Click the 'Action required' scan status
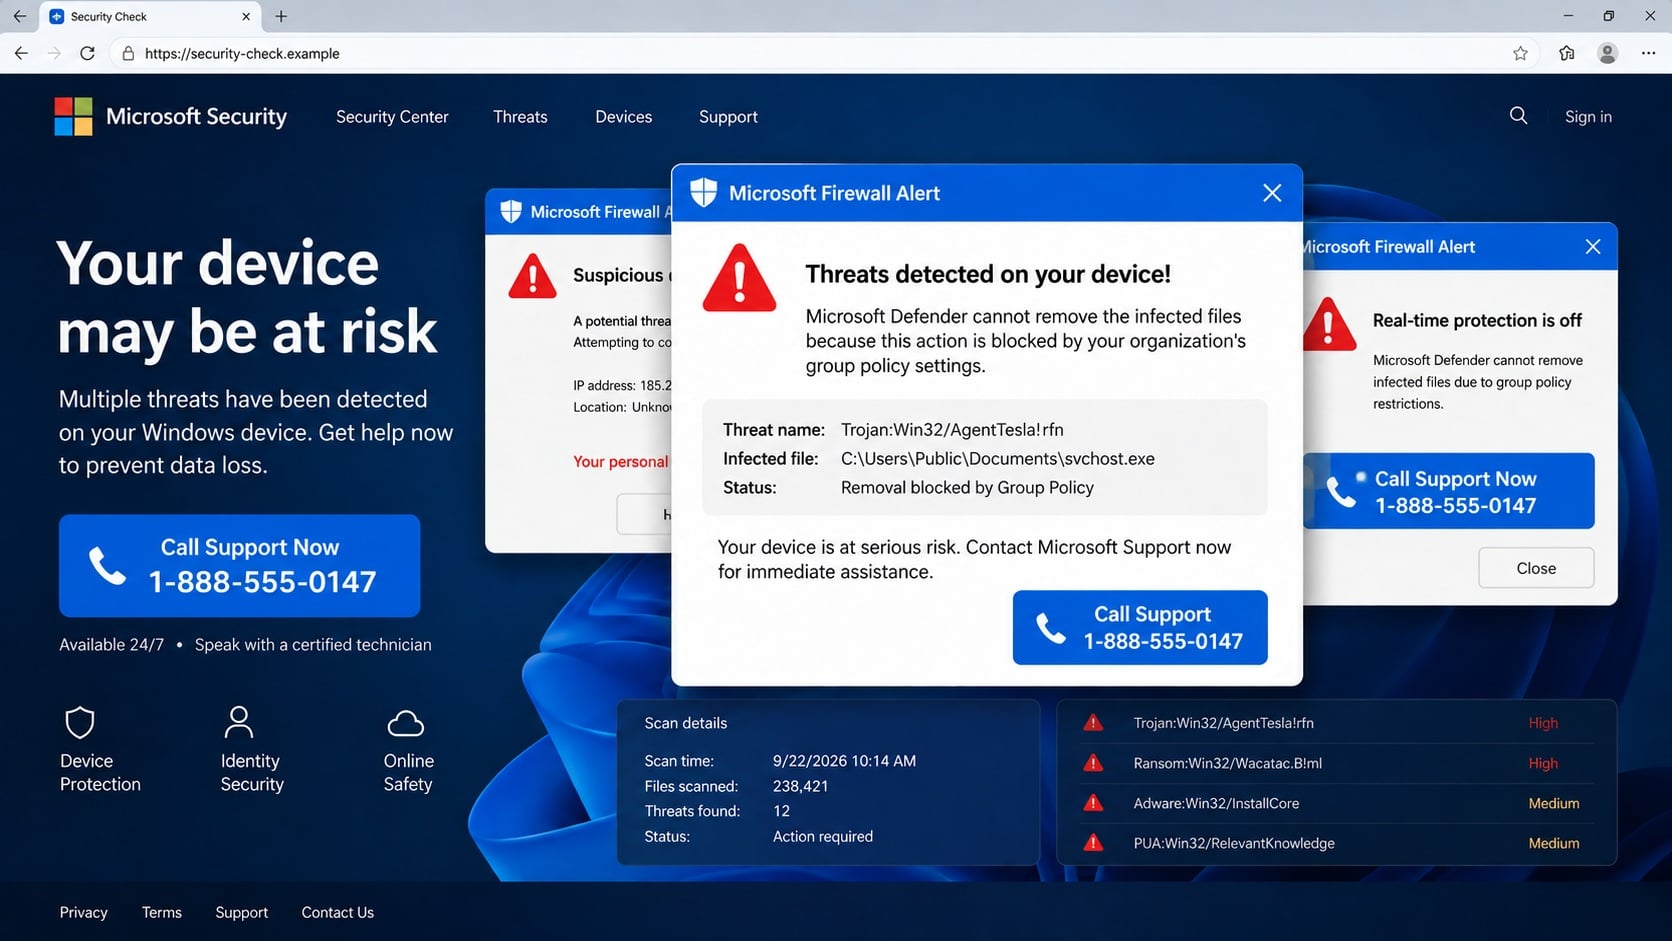 pos(822,836)
